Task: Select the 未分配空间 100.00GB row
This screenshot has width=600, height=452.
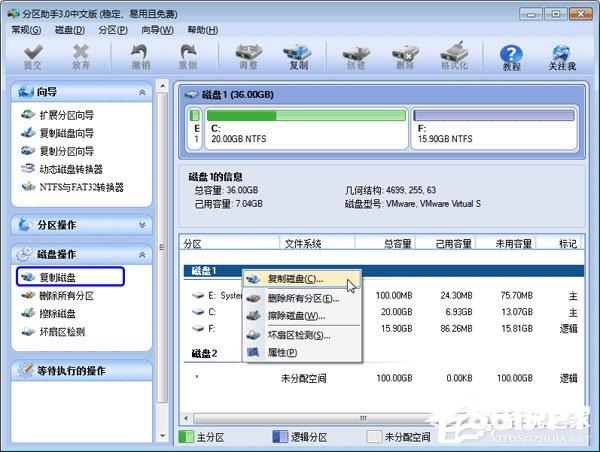Action: coord(384,378)
